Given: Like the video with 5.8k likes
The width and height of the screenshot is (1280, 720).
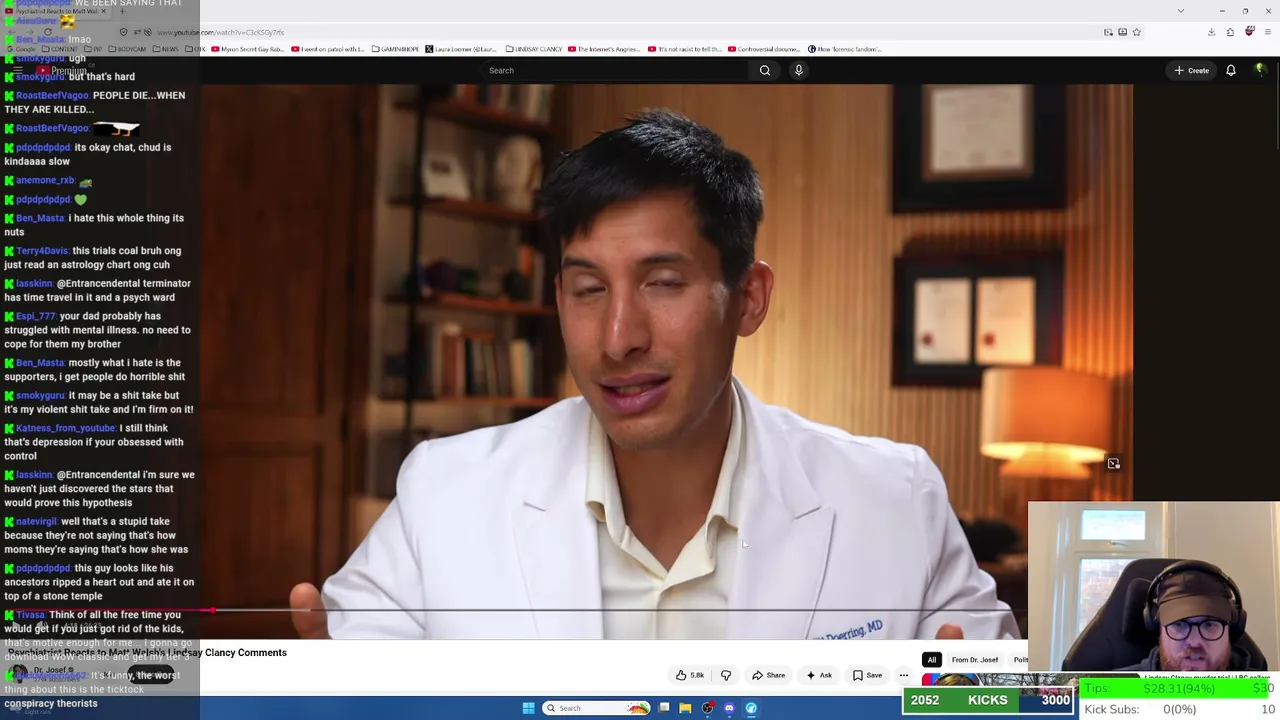Looking at the screenshot, I should [690, 675].
